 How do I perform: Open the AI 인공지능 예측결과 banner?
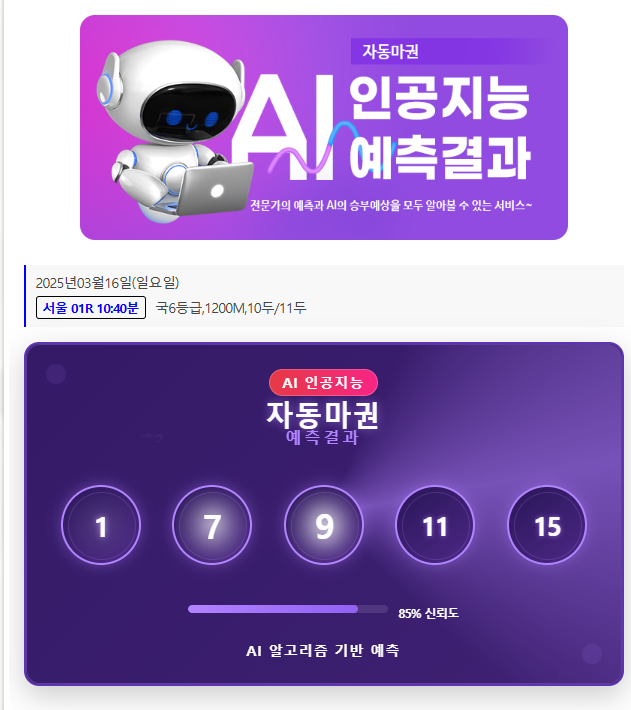(324, 127)
